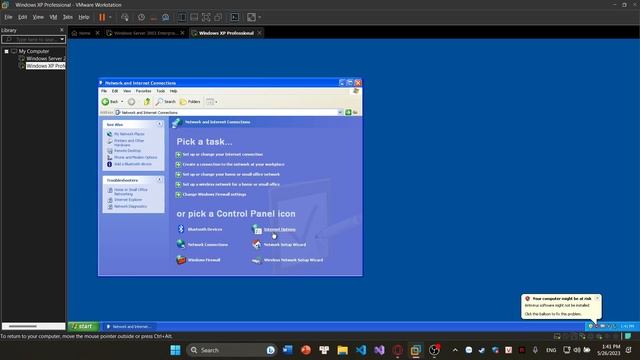Collapse the Troubleshooters panel chevron
The height and width of the screenshot is (360, 640).
click(x=160, y=180)
